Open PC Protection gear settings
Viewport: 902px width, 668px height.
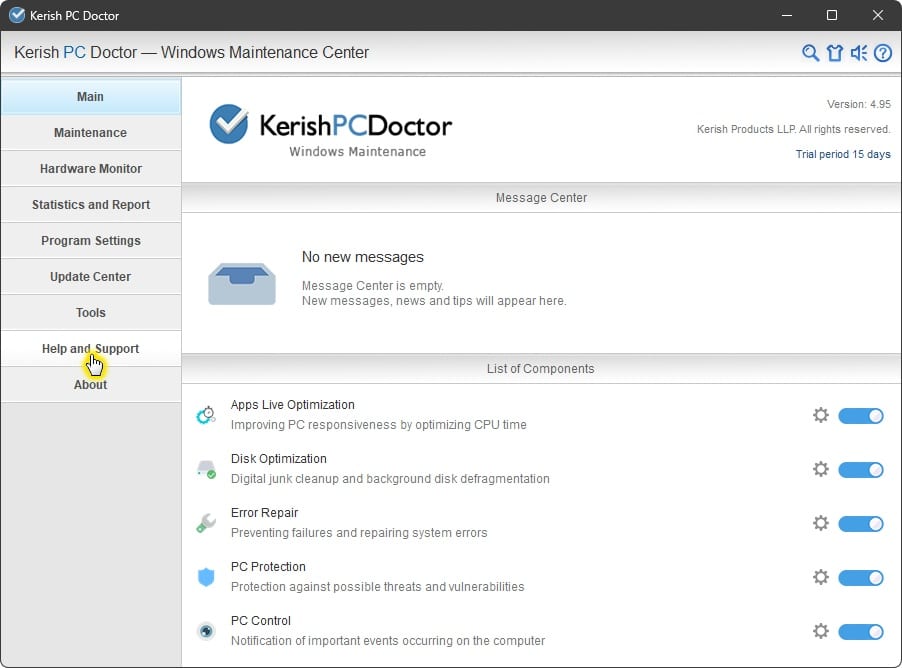pyautogui.click(x=821, y=577)
